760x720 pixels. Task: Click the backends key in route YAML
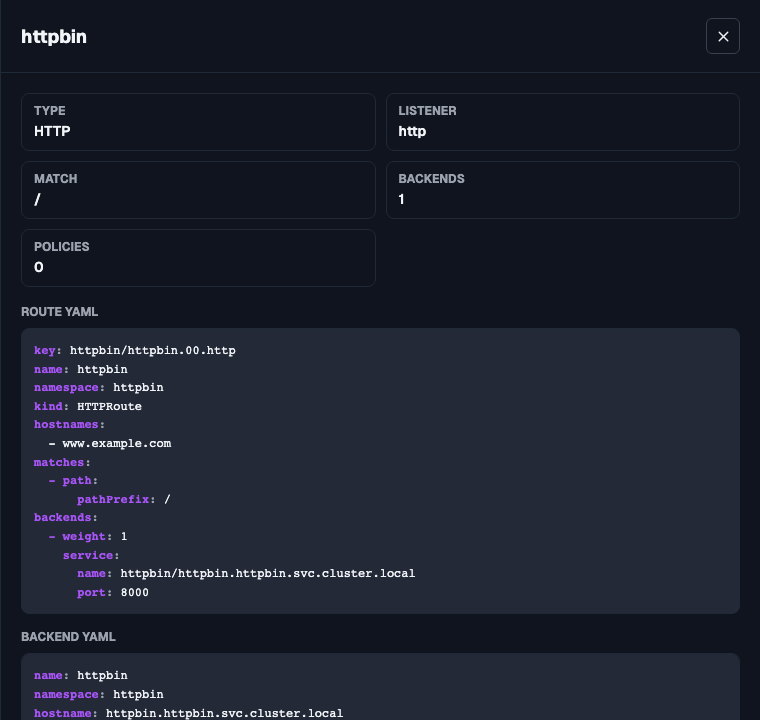(65, 518)
